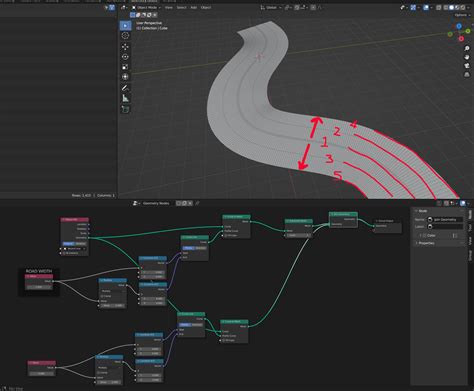Click the zoom magnifier icon in viewport
This screenshot has height=391, width=474.
pyautogui.click(x=467, y=49)
